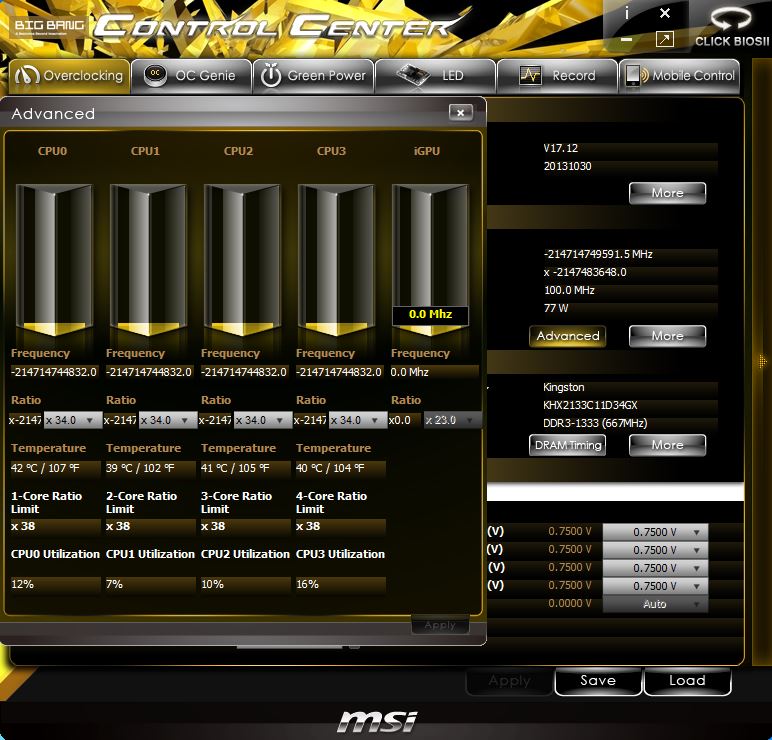
Task: Click the info 'i' icon
Action: [627, 13]
